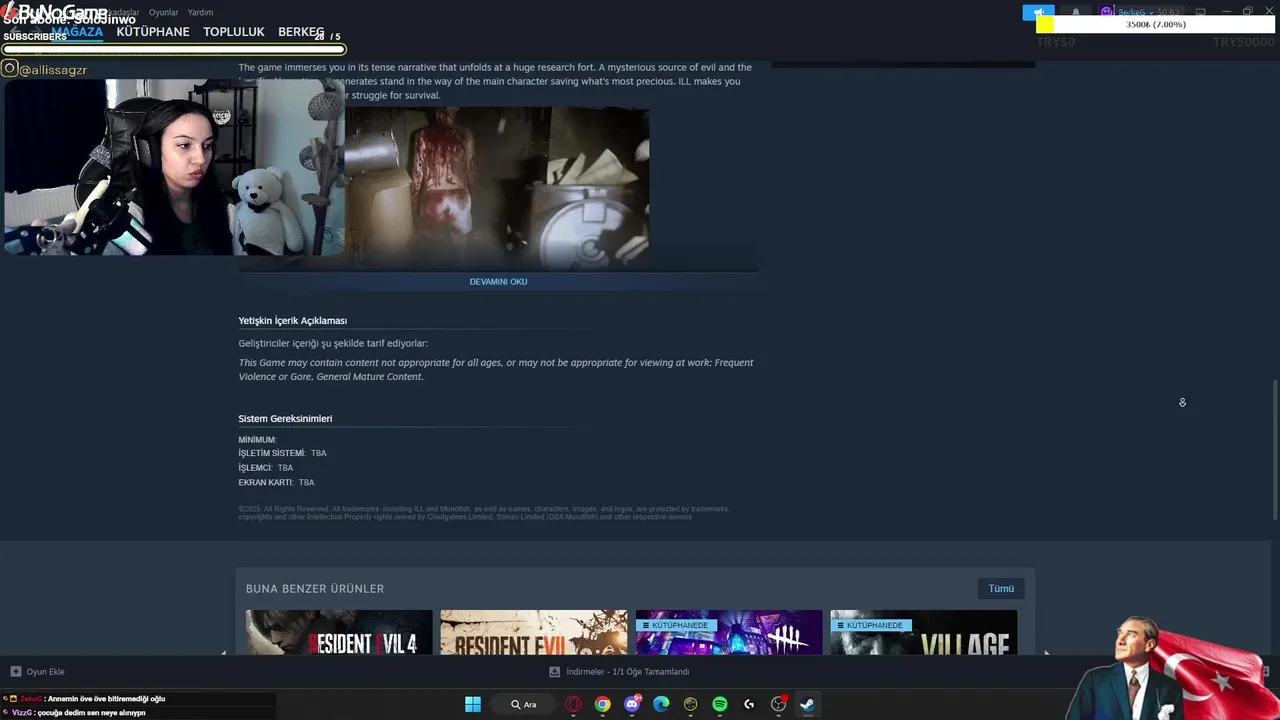Viewport: 1280px width, 720px height.
Task: Open the taskbar Ara search box
Action: pos(524,704)
